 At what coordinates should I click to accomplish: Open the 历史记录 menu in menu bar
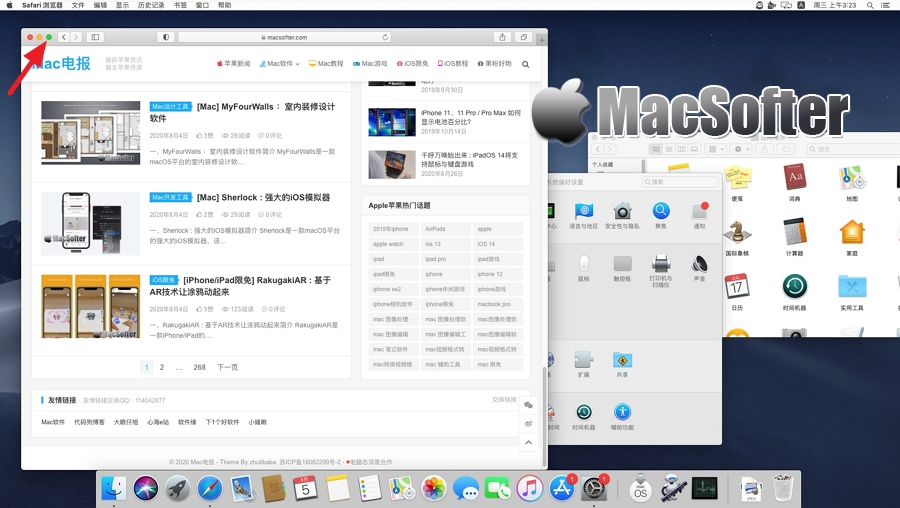coord(151,5)
